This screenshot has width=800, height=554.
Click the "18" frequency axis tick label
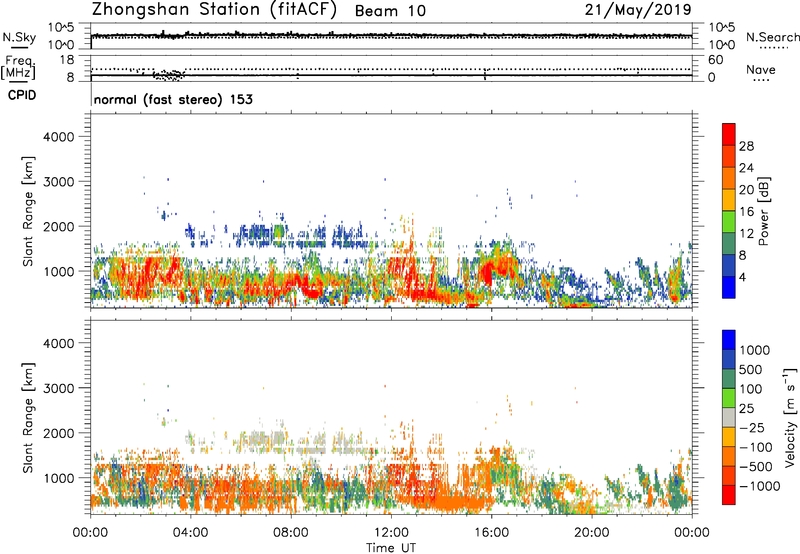[67, 60]
